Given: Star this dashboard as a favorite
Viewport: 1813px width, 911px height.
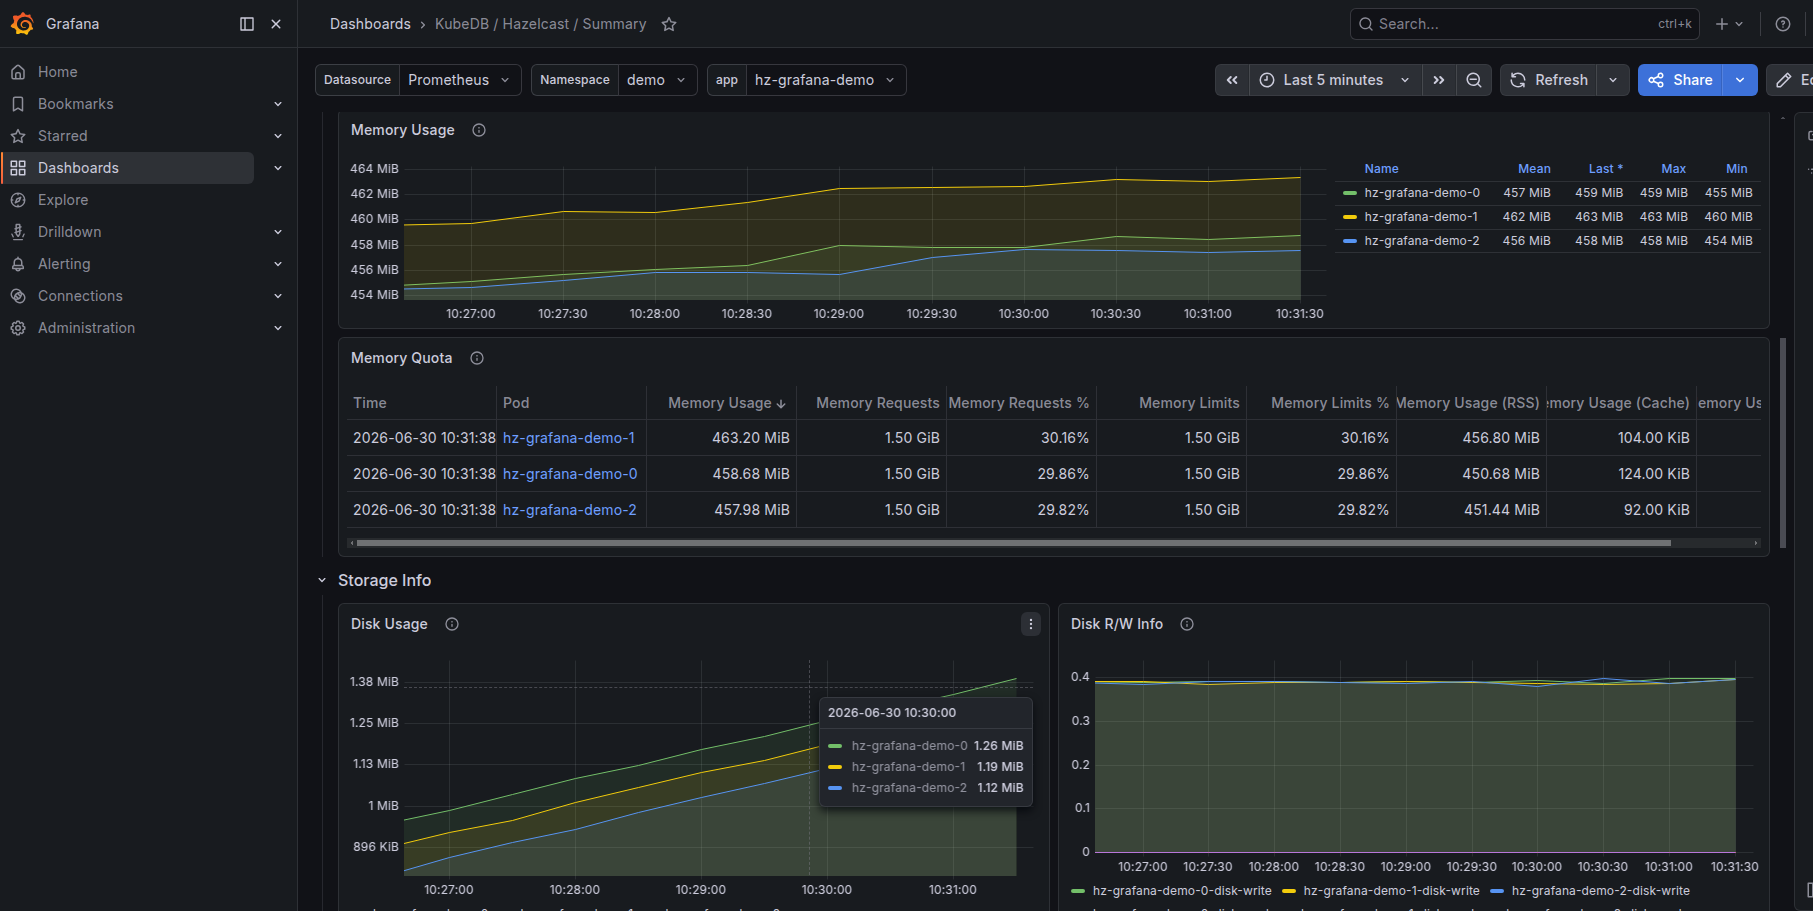Looking at the screenshot, I should [669, 24].
